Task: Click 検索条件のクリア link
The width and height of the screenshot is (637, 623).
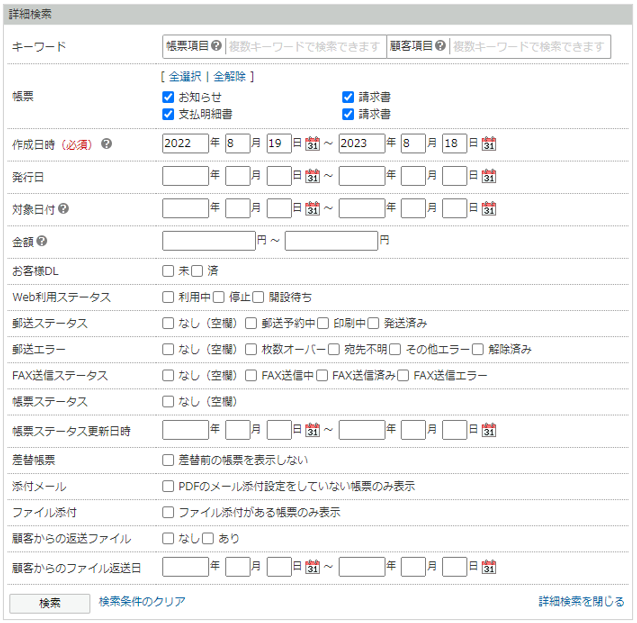Action: tap(142, 601)
